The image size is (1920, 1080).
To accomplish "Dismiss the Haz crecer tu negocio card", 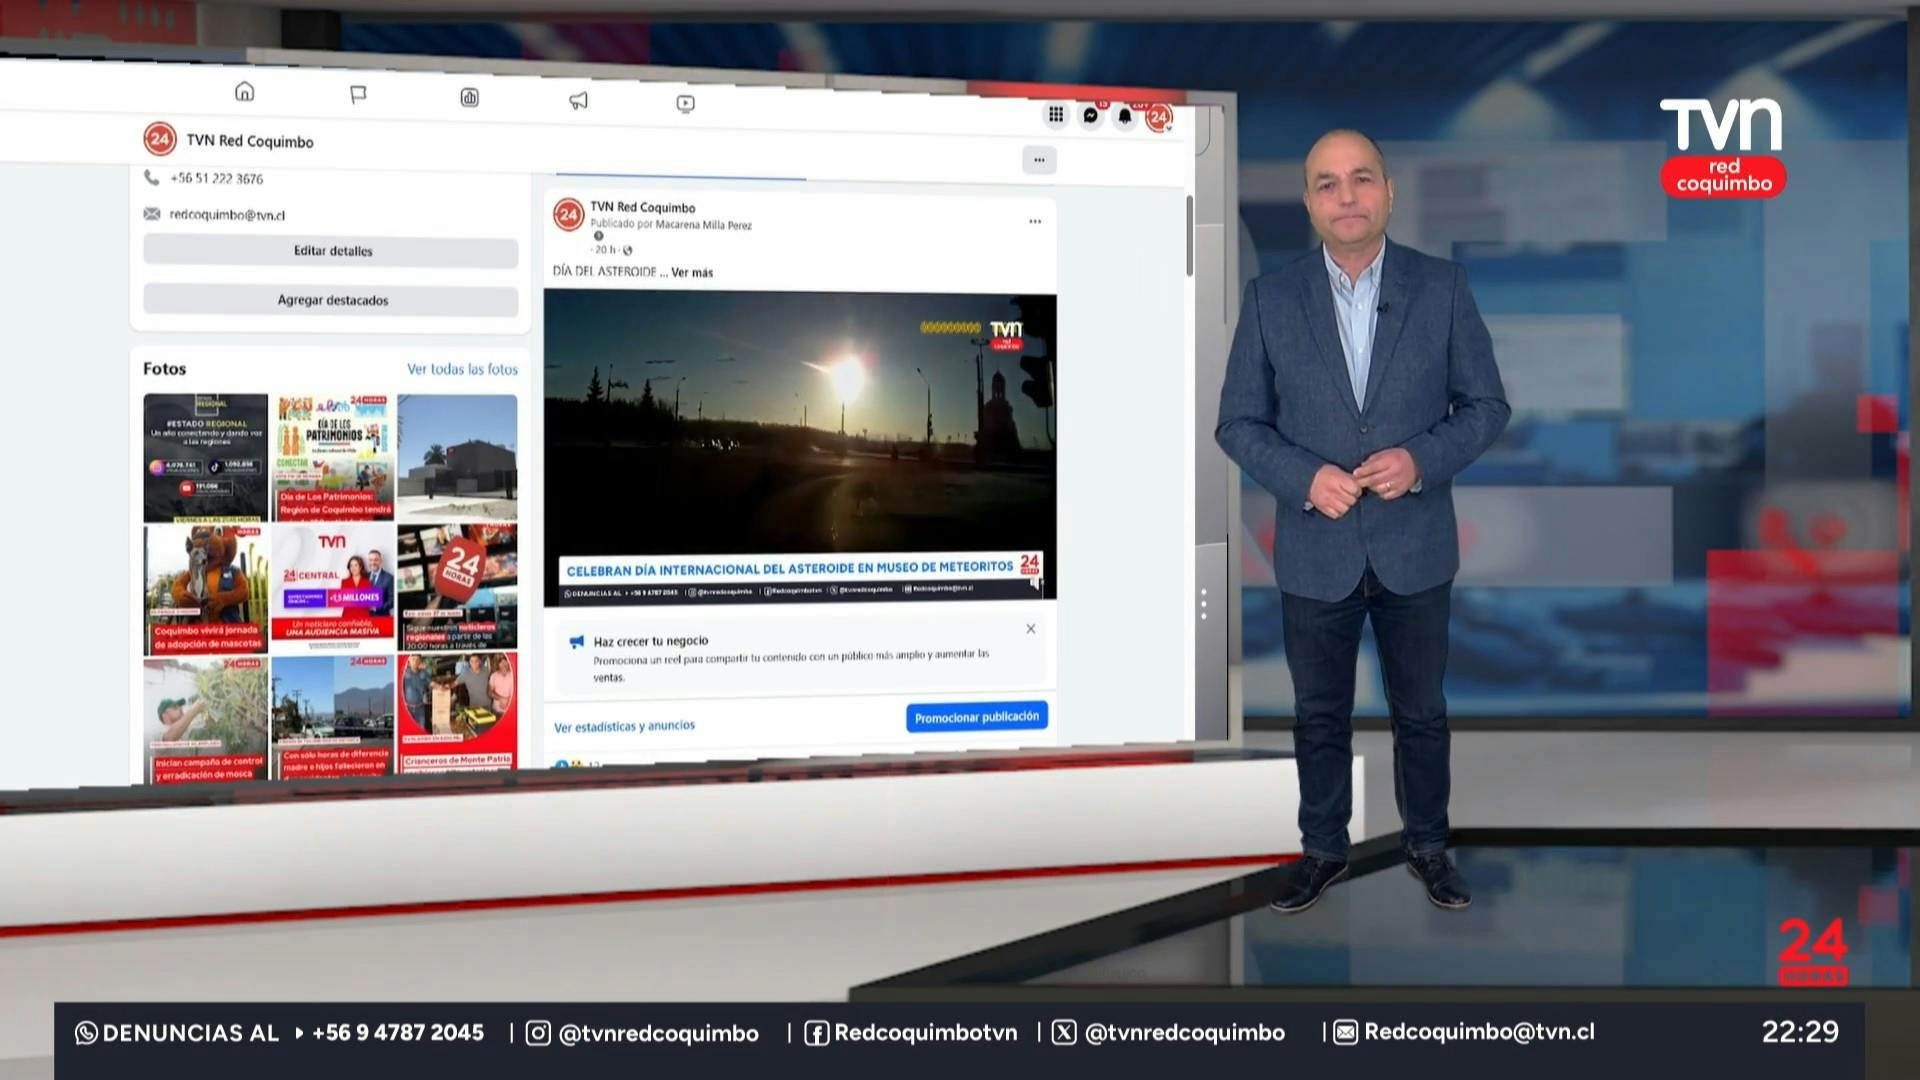I will pyautogui.click(x=1031, y=629).
